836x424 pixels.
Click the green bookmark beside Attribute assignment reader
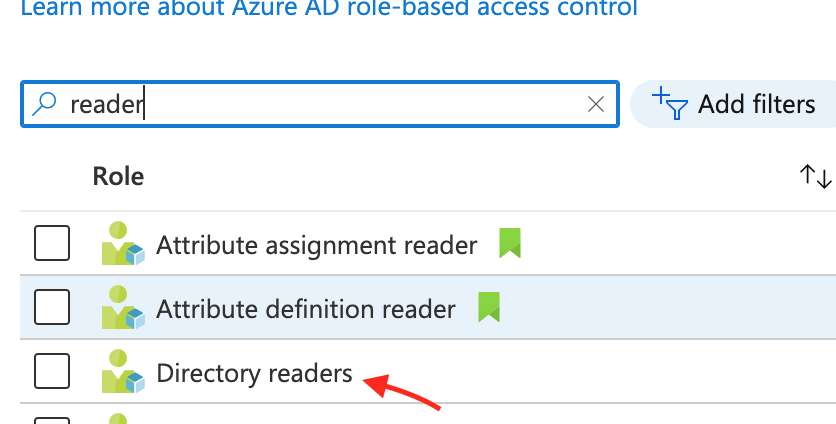click(x=510, y=243)
